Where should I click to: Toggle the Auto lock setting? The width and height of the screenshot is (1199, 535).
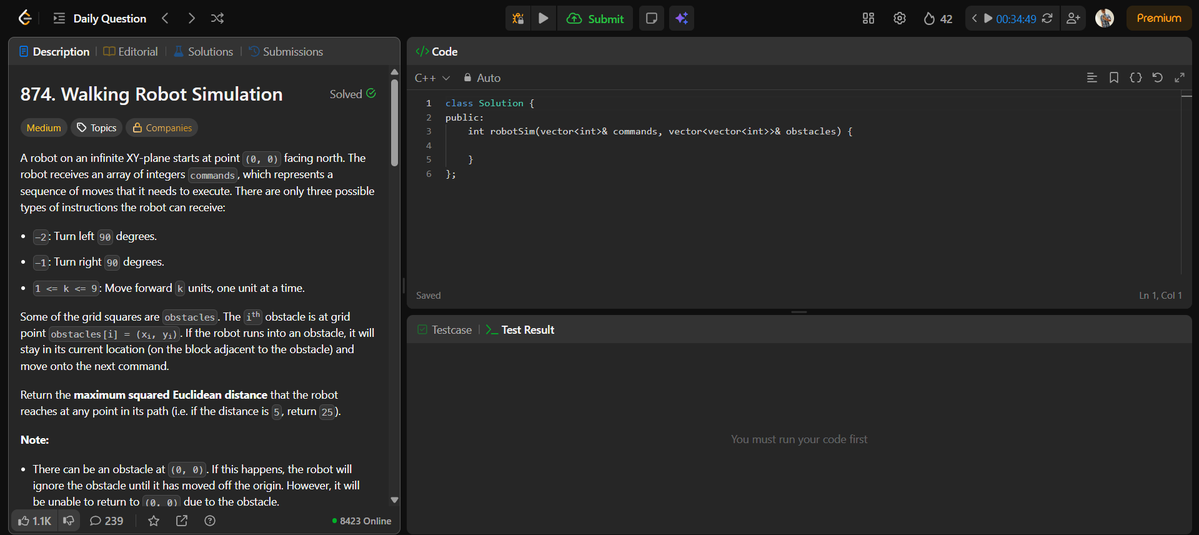482,78
